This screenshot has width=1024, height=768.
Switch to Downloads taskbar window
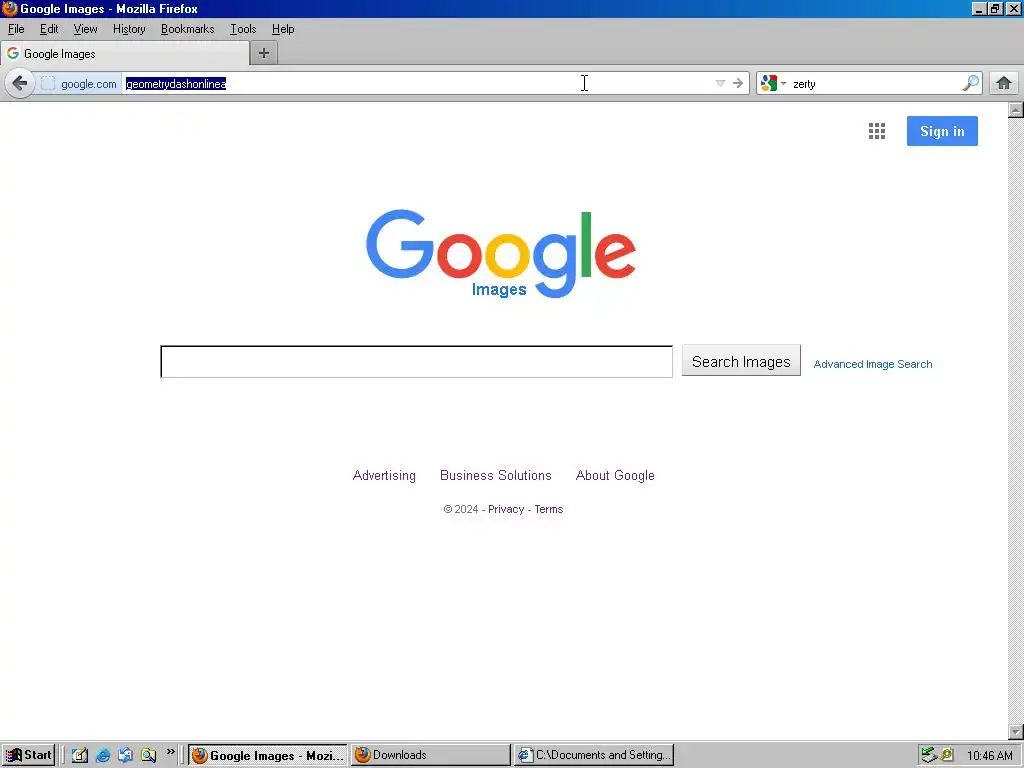430,755
